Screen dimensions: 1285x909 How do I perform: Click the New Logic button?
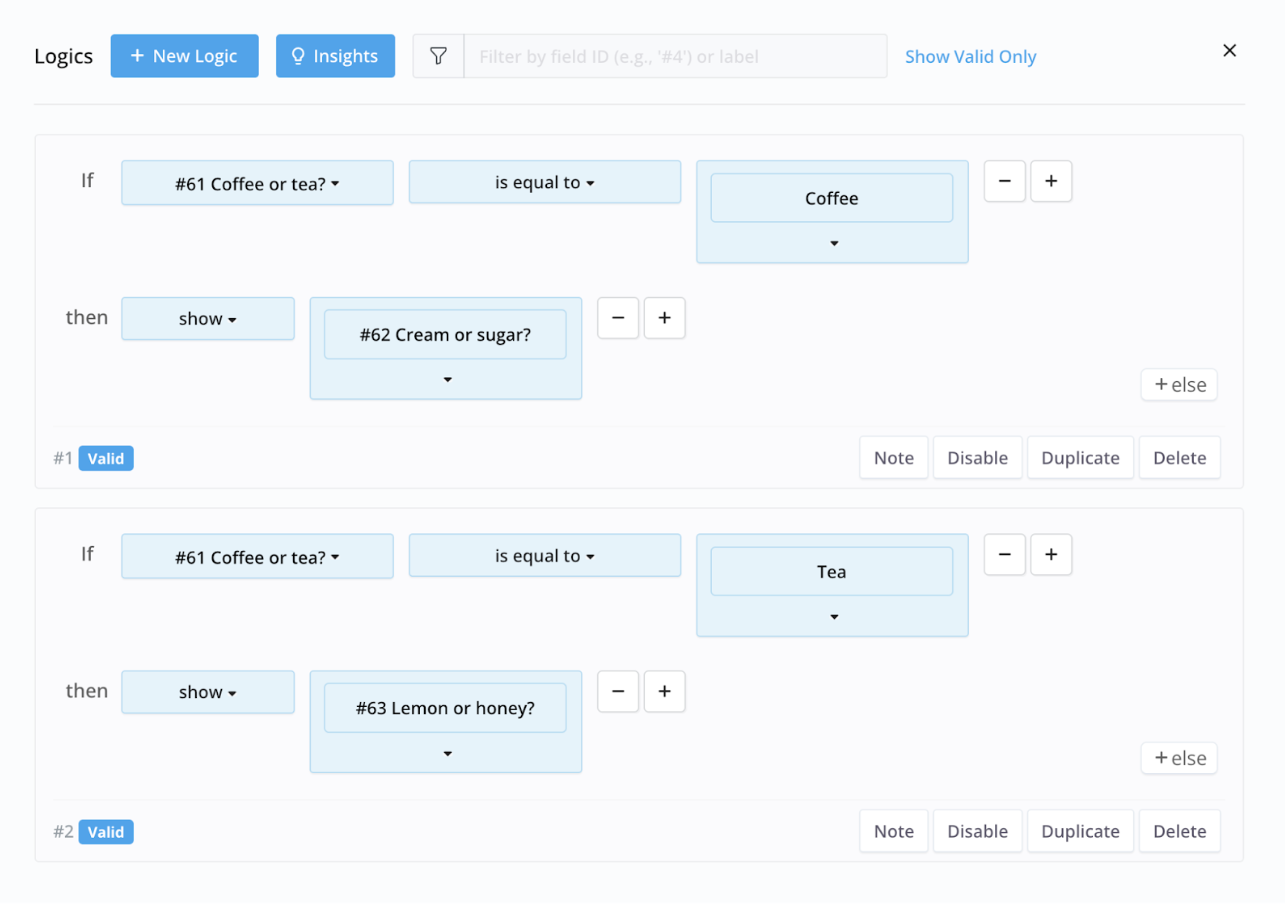[184, 56]
